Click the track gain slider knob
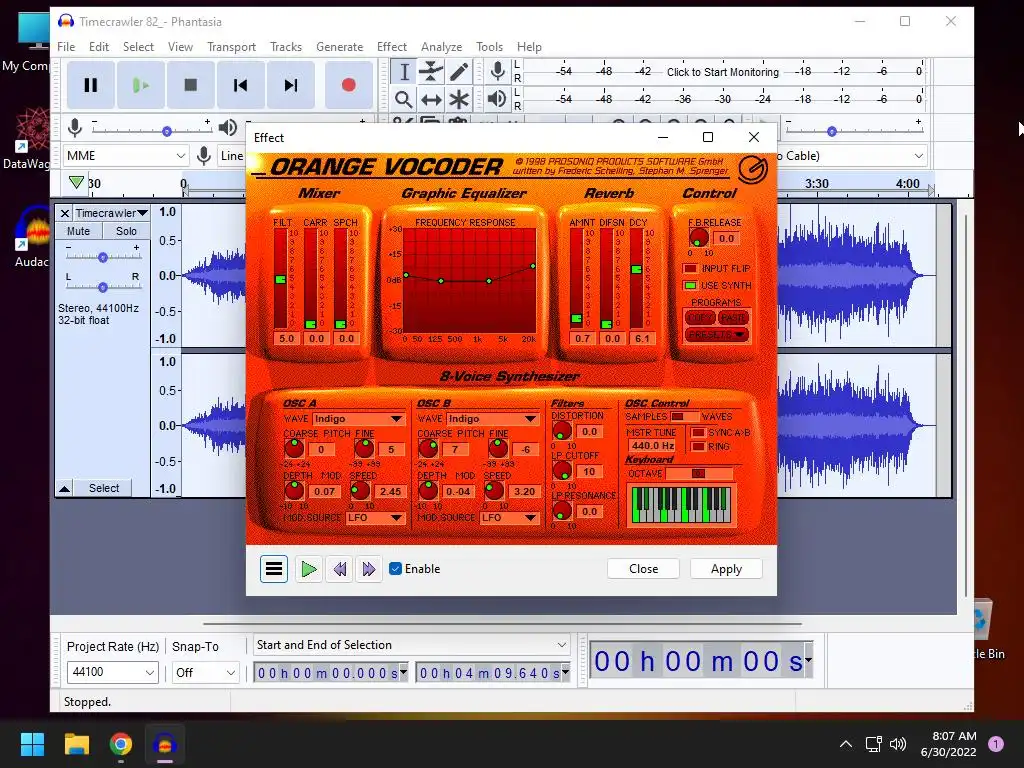This screenshot has width=1024, height=768. point(103,257)
